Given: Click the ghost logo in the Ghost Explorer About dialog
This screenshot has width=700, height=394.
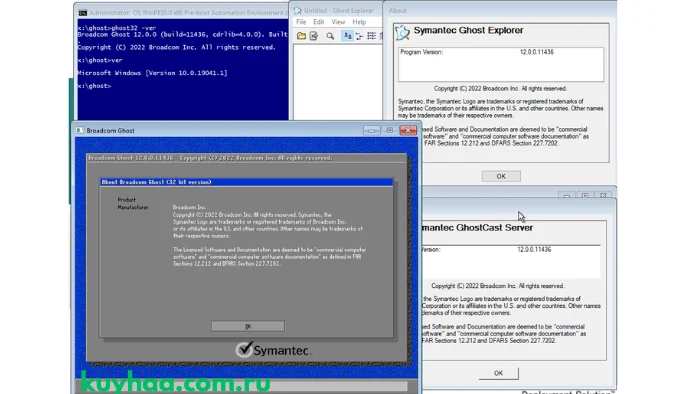Looking at the screenshot, I should tap(402, 32).
